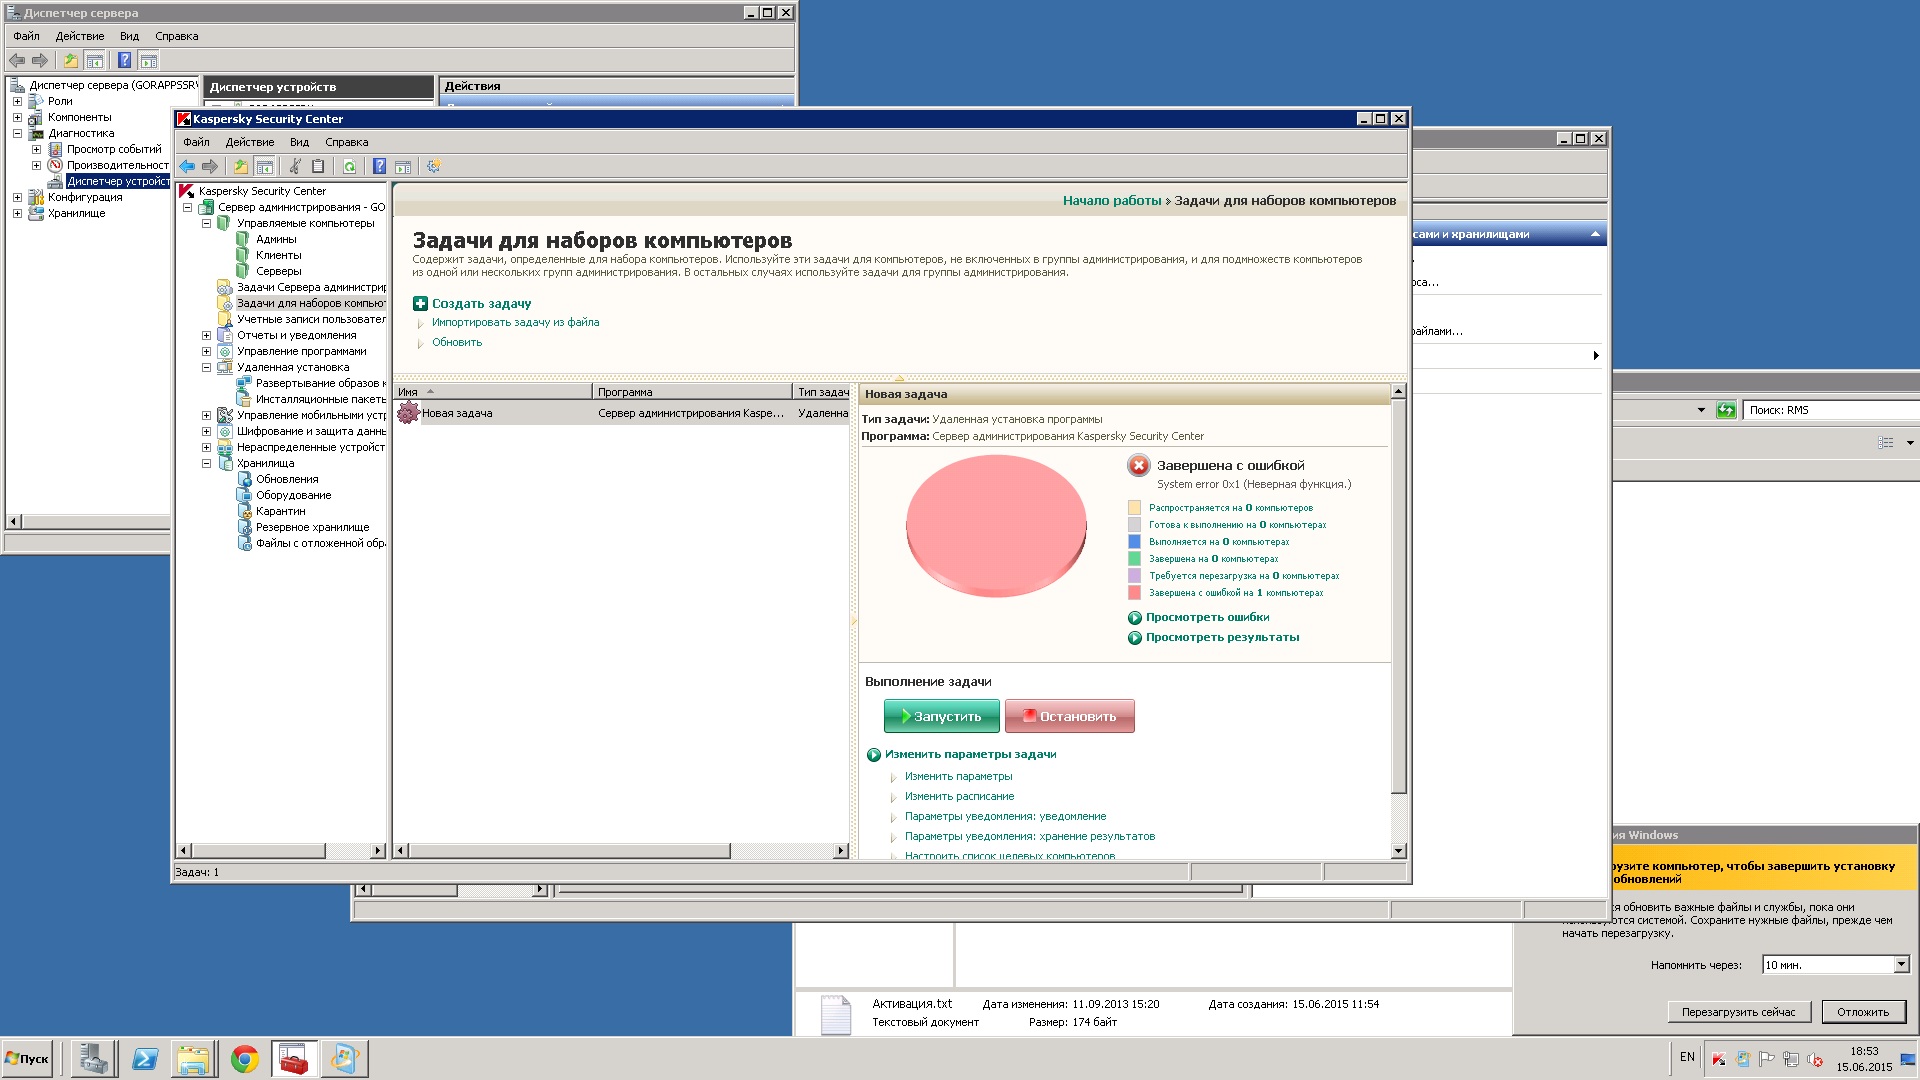Click the help icon in Server Manager toolbar
1920x1080 pixels.
click(x=124, y=60)
